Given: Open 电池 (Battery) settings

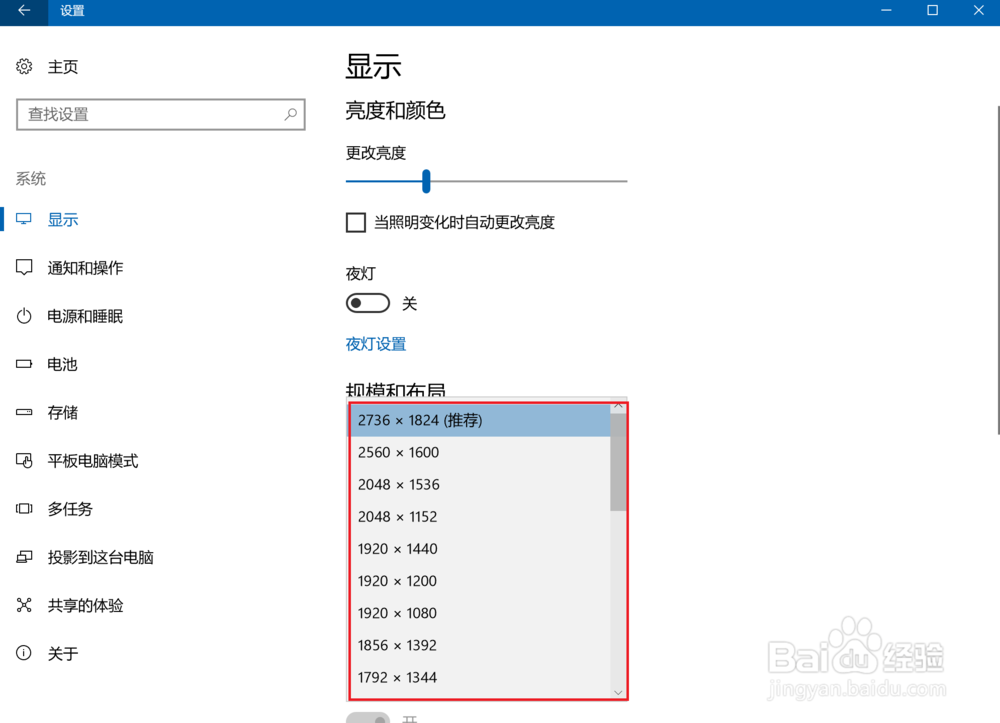Looking at the screenshot, I should 63,364.
